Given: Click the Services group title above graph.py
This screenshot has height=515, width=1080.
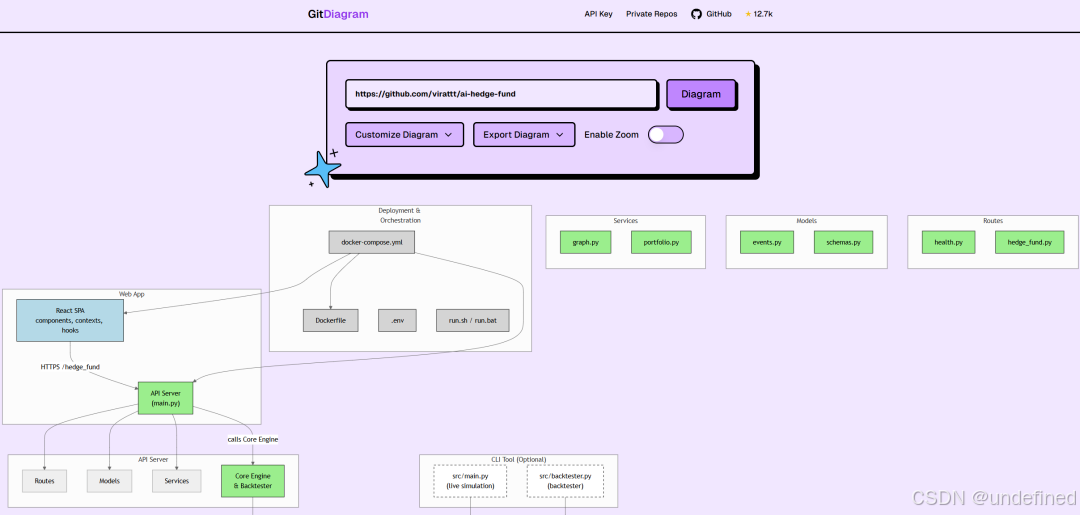Looking at the screenshot, I should [x=625, y=221].
